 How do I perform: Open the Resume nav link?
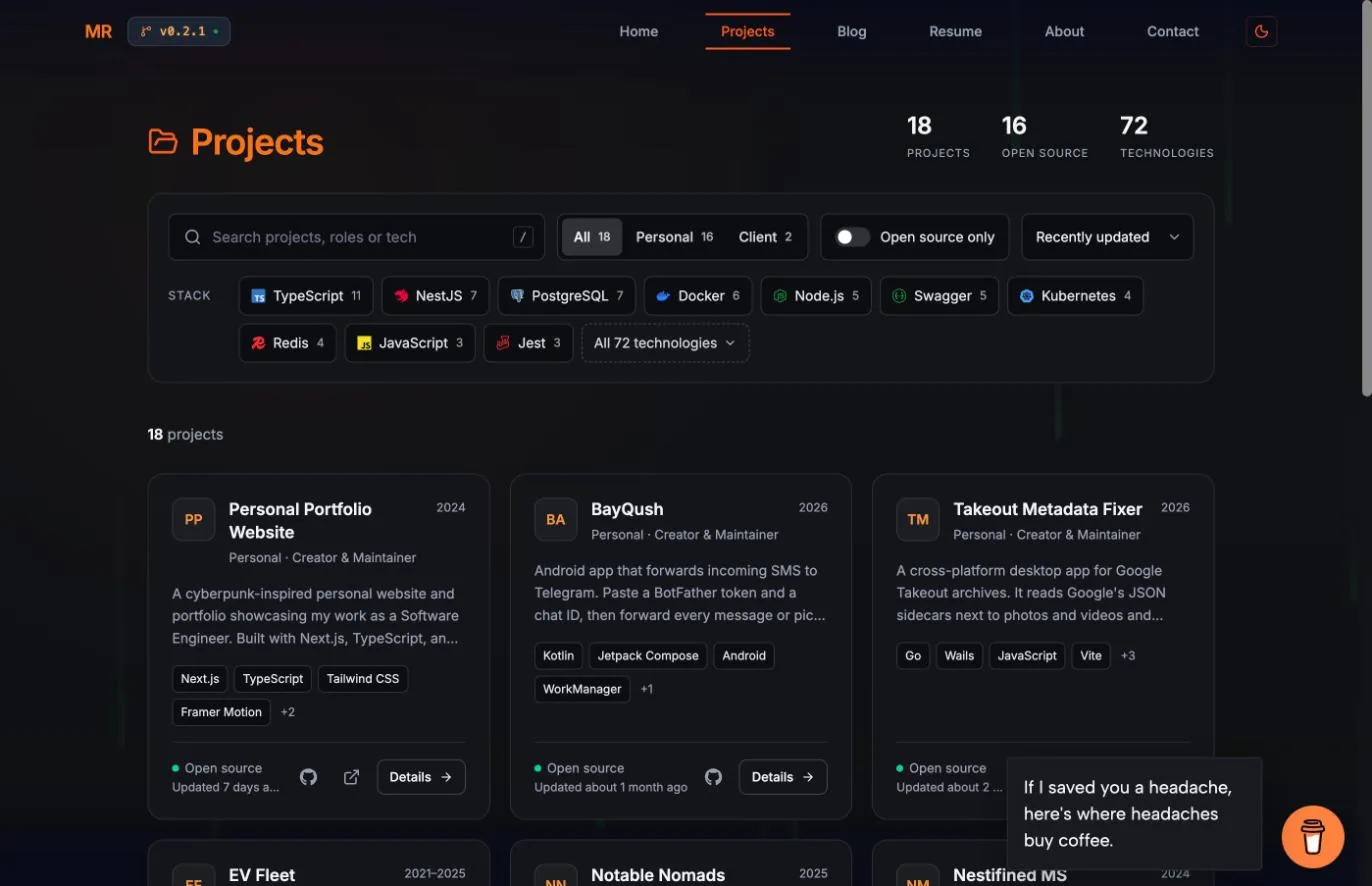click(x=955, y=31)
